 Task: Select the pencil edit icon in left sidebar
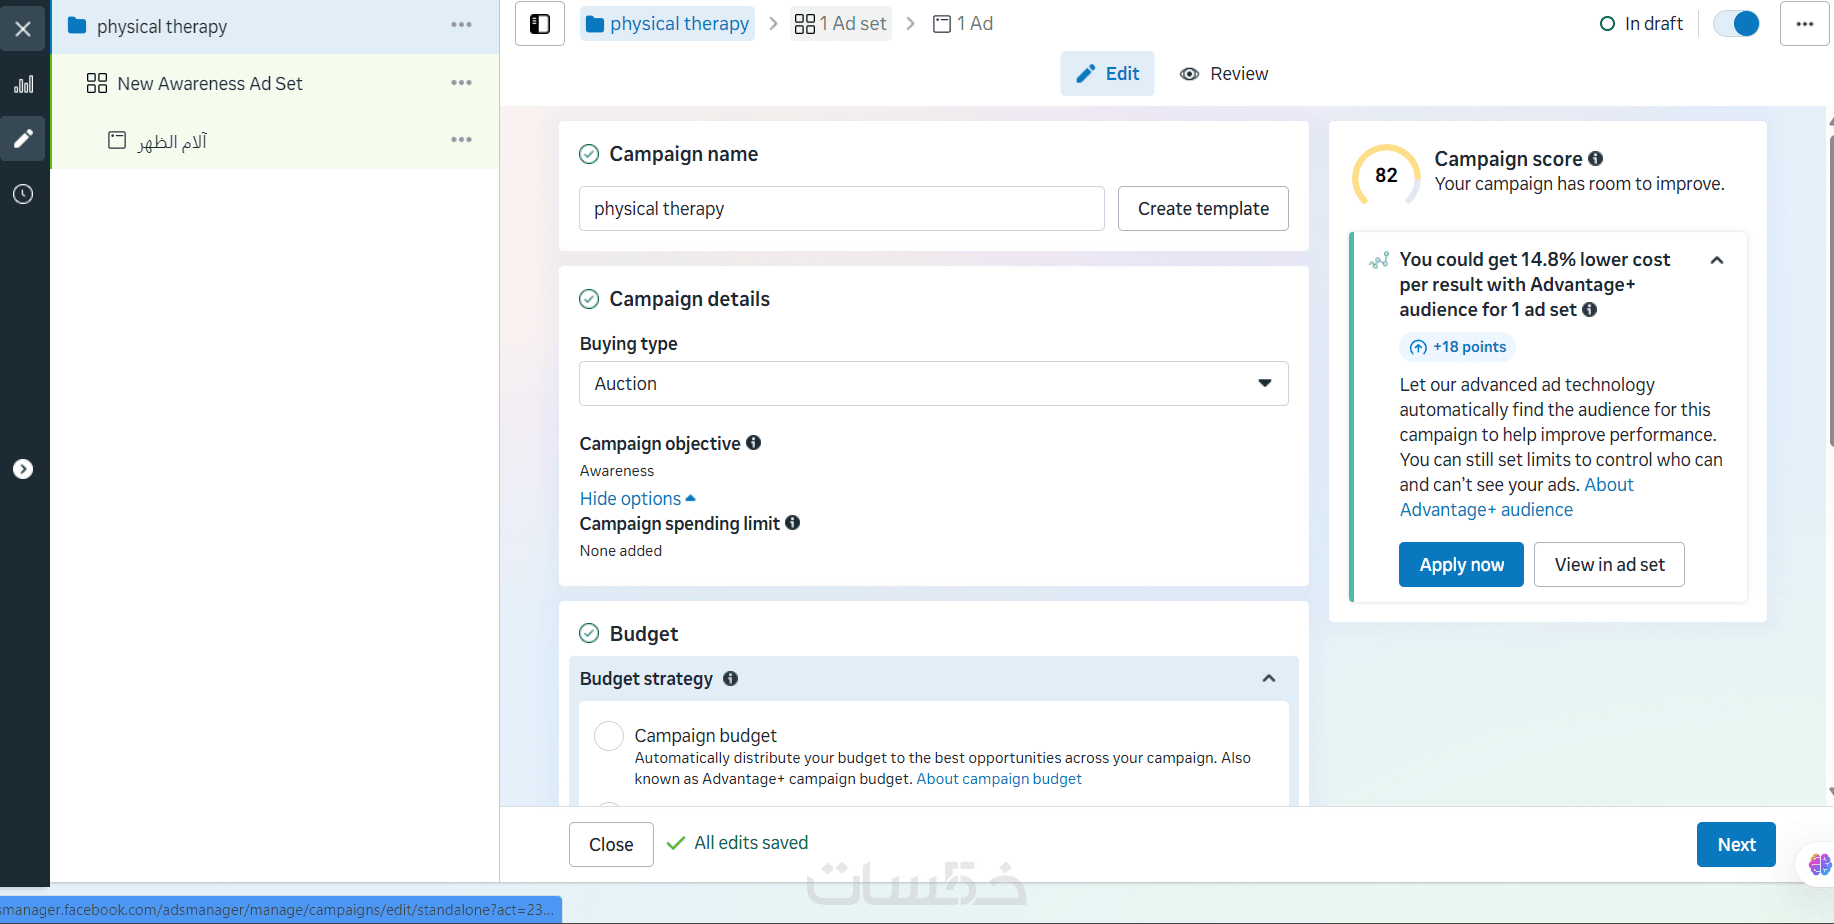tap(23, 138)
